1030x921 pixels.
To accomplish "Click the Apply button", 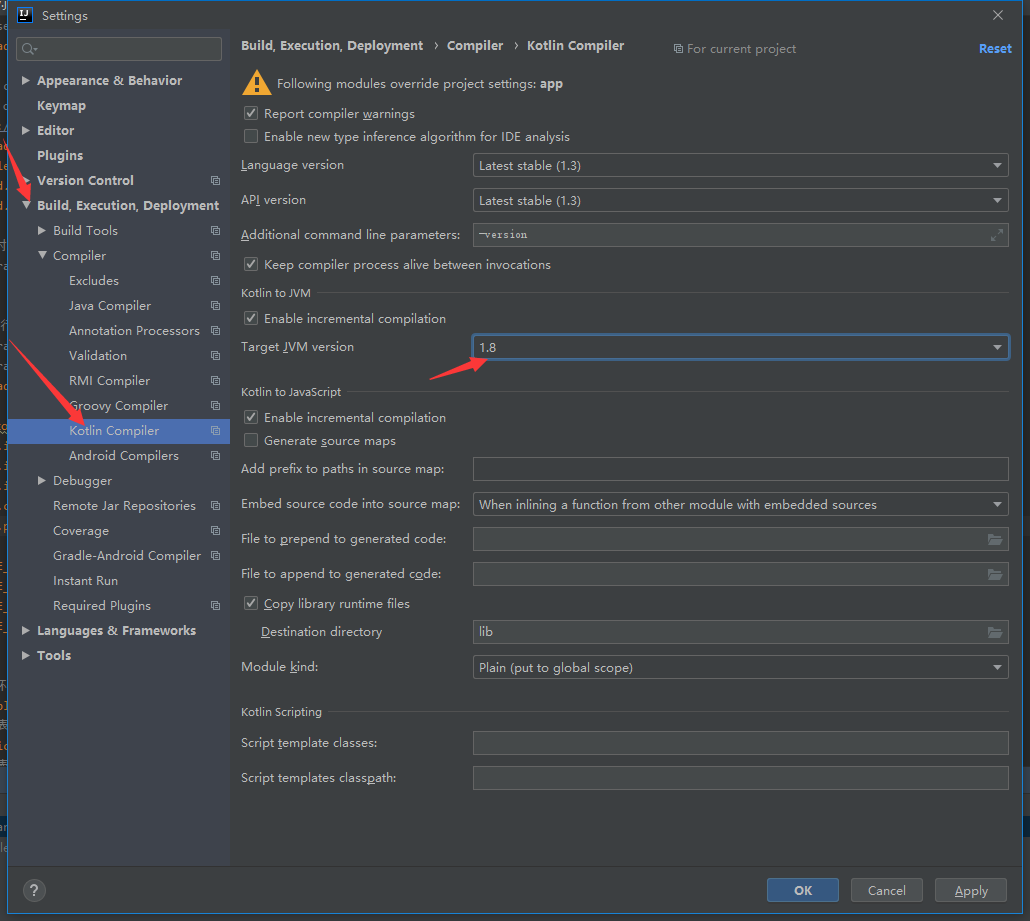I will (x=970, y=891).
